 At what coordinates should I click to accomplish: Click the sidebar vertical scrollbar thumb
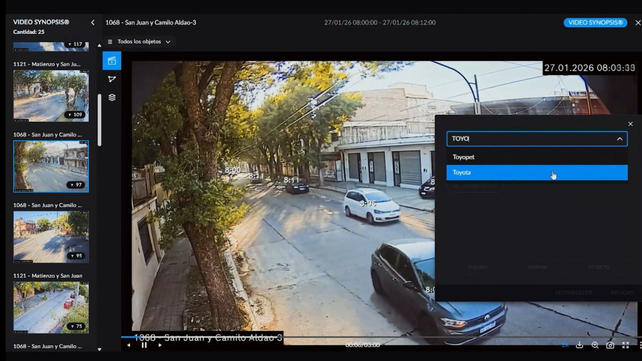[99, 120]
